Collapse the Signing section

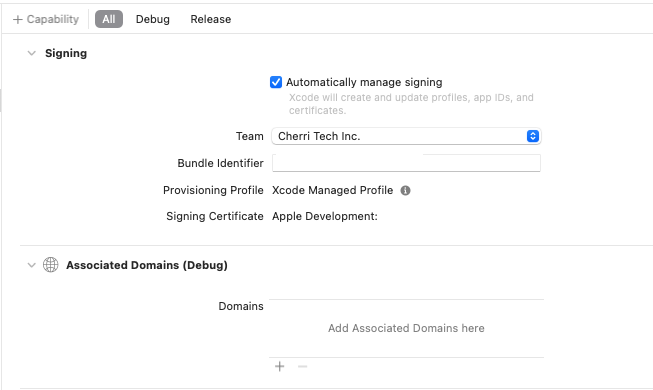[x=32, y=53]
